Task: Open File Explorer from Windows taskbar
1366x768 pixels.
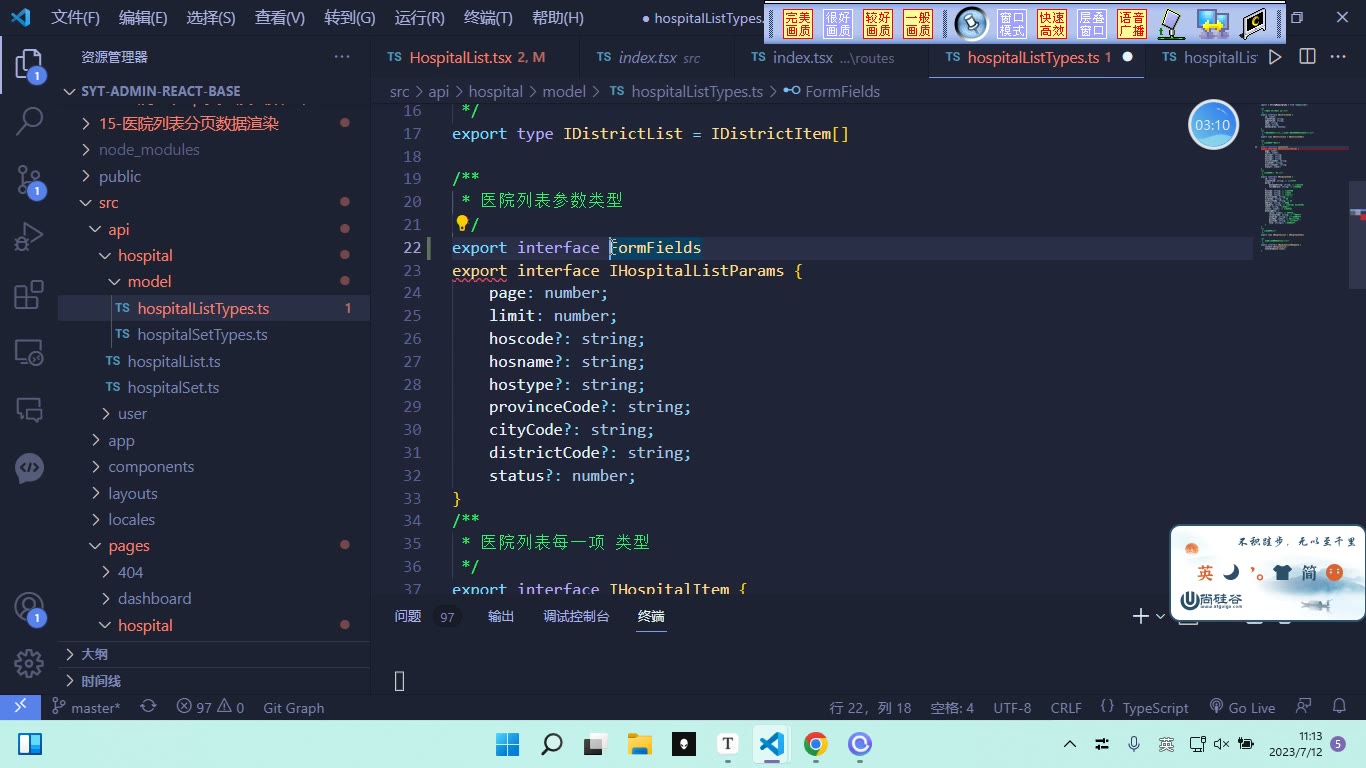Action: pos(639,744)
